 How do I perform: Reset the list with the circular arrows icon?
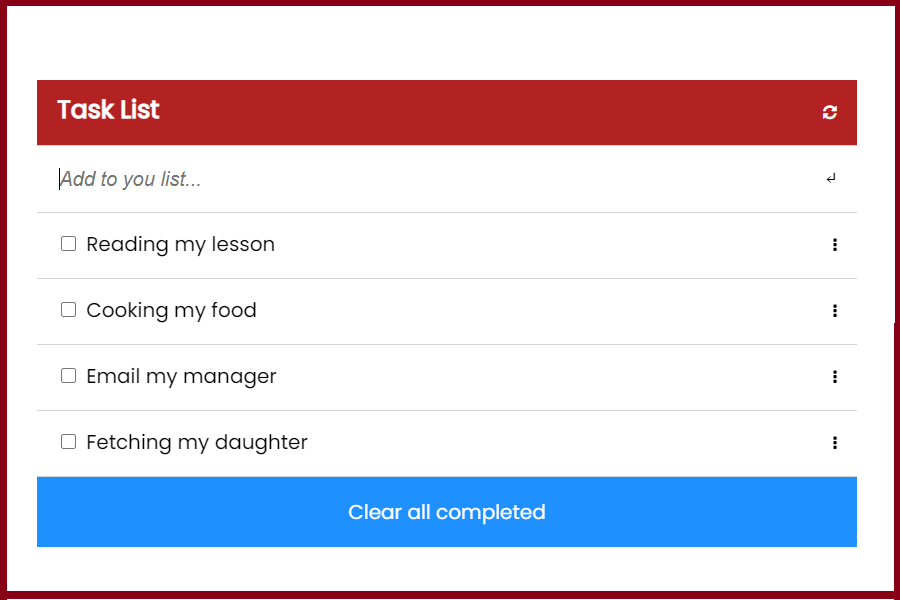(x=830, y=112)
